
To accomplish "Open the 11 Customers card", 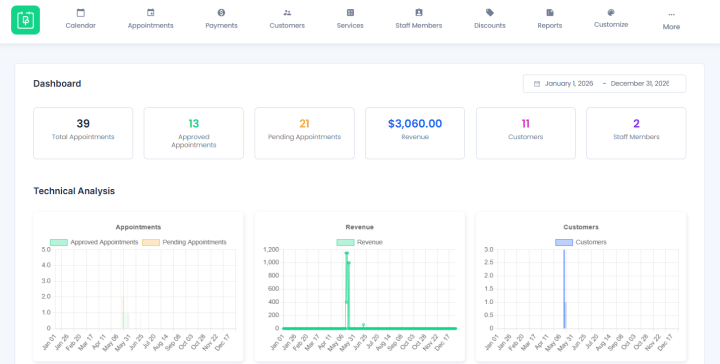I will point(526,133).
